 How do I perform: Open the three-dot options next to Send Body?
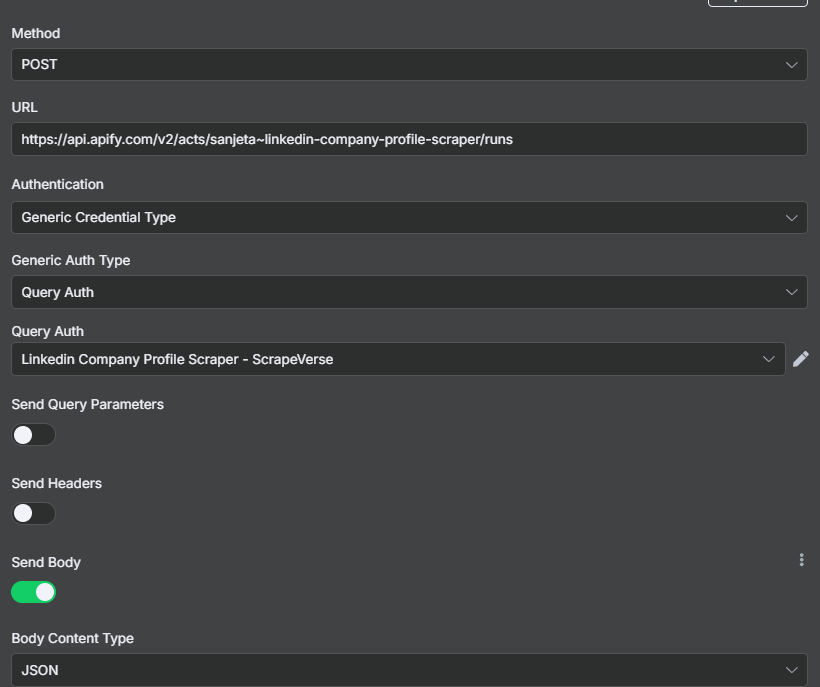point(801,560)
